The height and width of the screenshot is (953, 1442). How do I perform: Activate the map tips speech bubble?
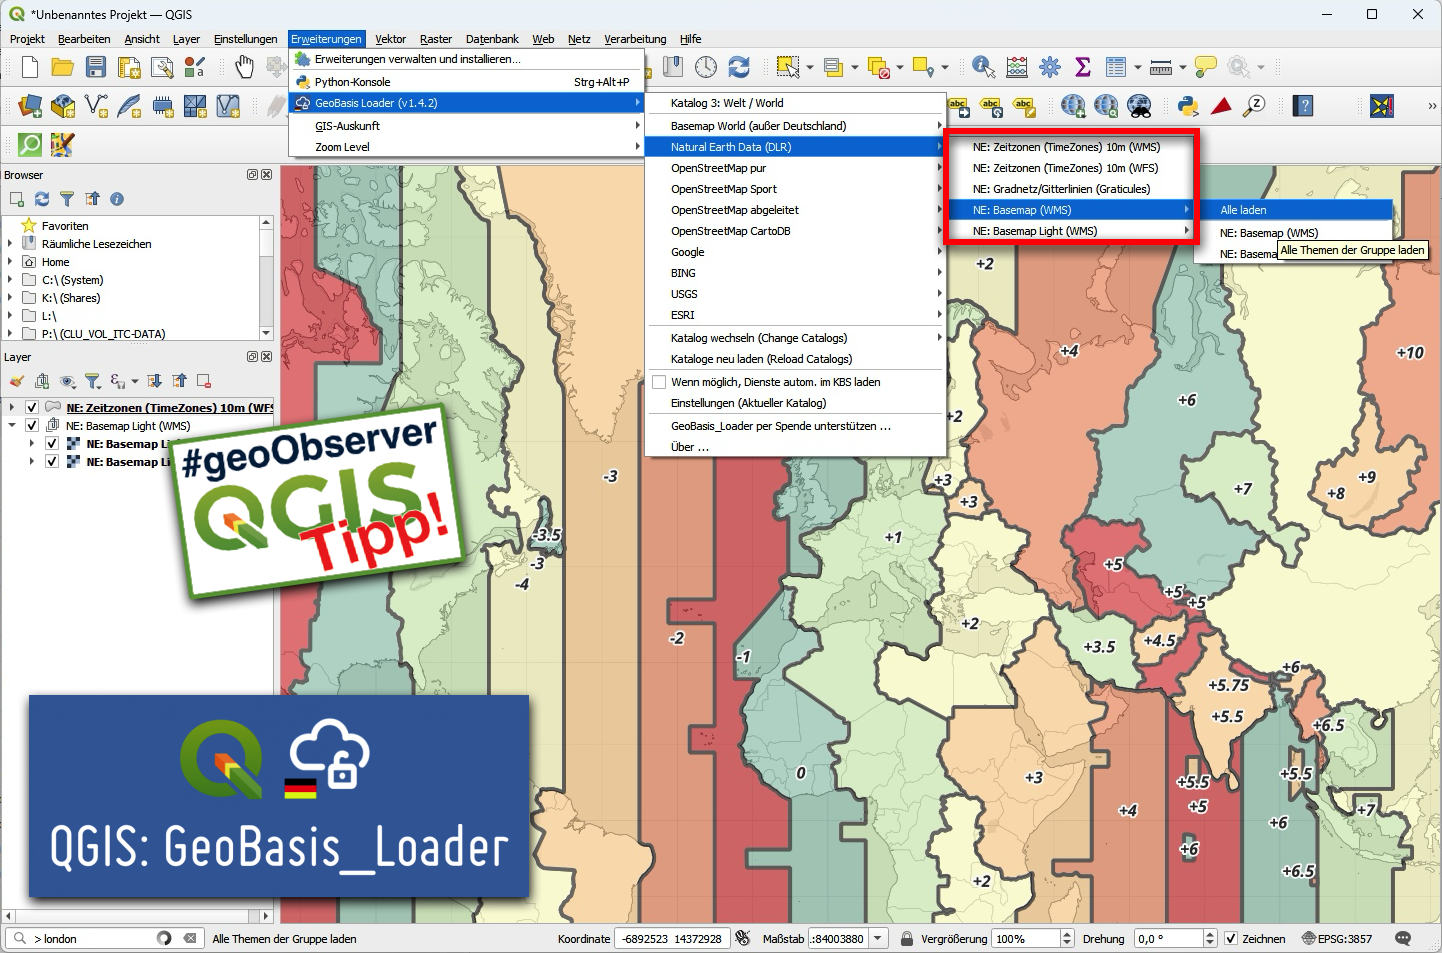(x=1206, y=67)
